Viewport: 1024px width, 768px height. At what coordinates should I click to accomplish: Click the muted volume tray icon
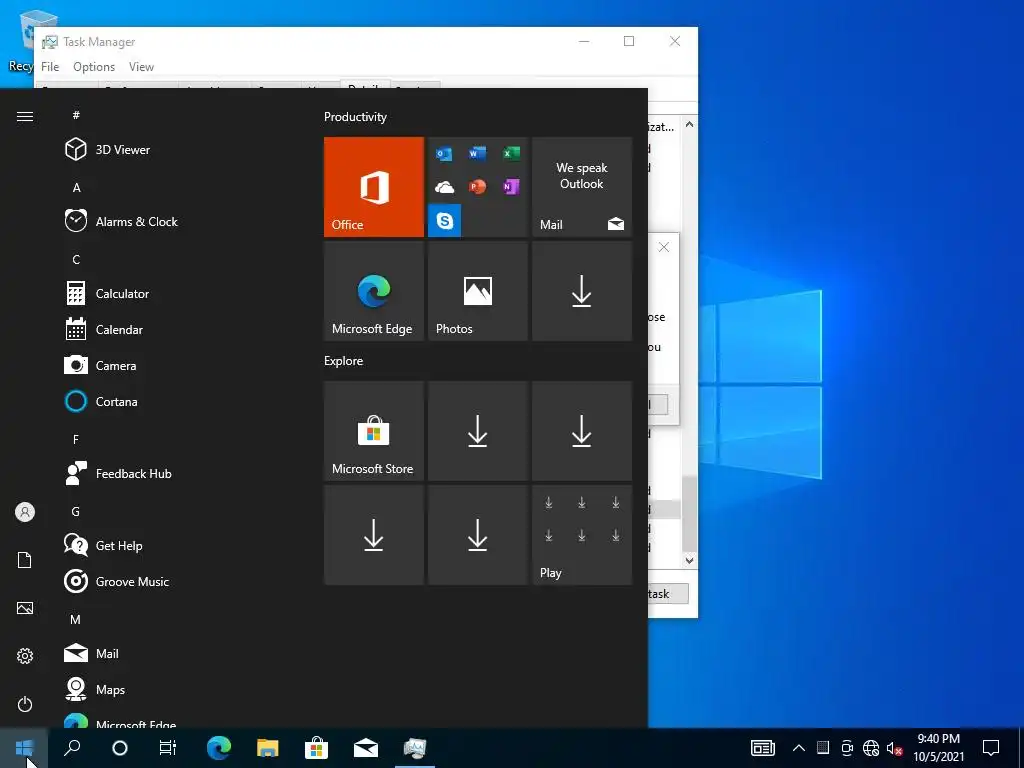pos(894,748)
